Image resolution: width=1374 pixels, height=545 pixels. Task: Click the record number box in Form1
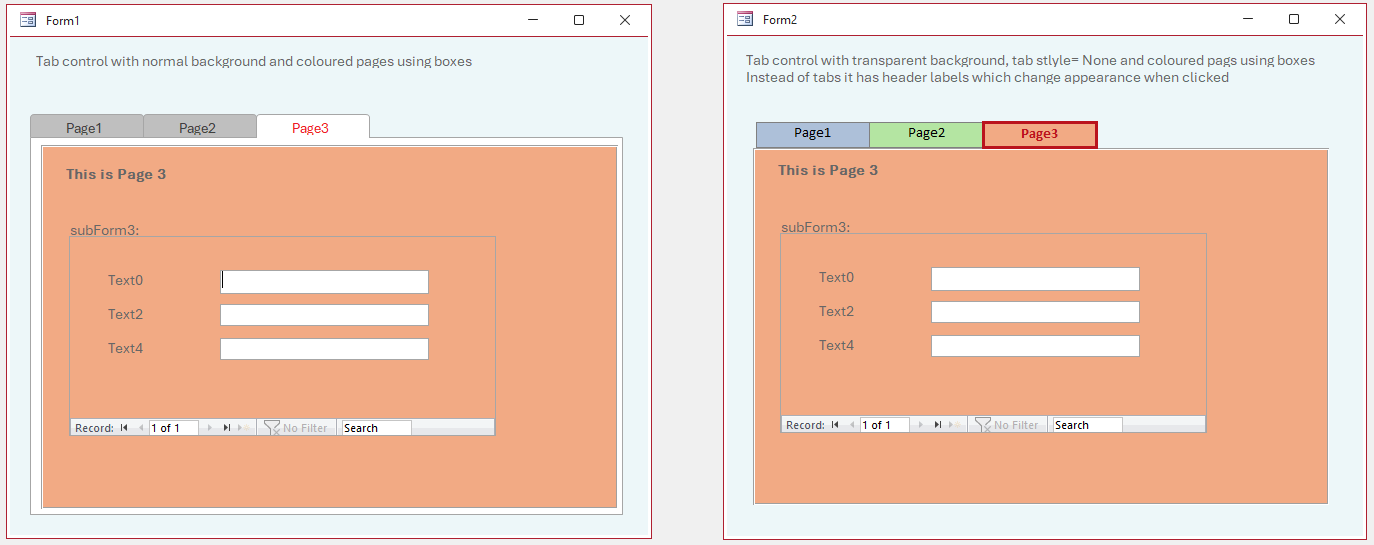pyautogui.click(x=173, y=428)
